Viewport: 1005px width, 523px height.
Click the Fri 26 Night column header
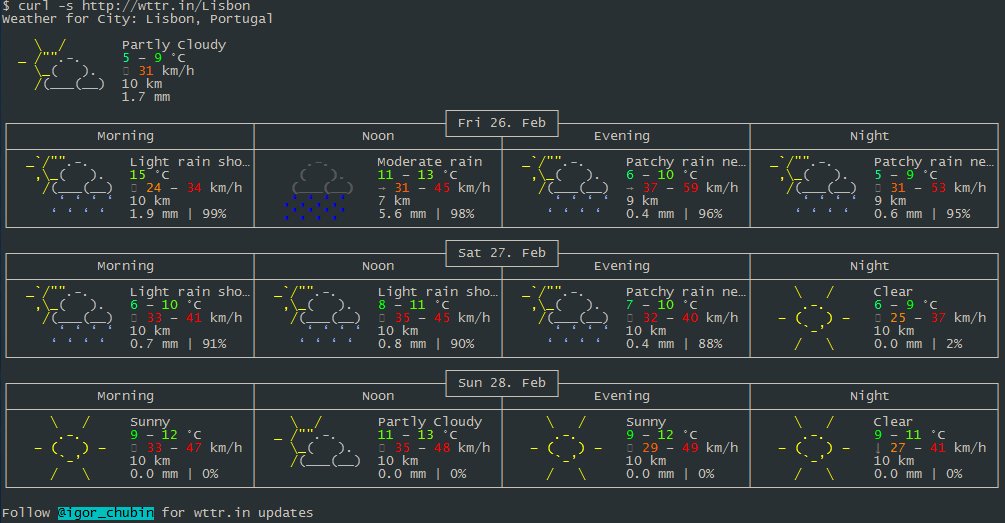[869, 136]
